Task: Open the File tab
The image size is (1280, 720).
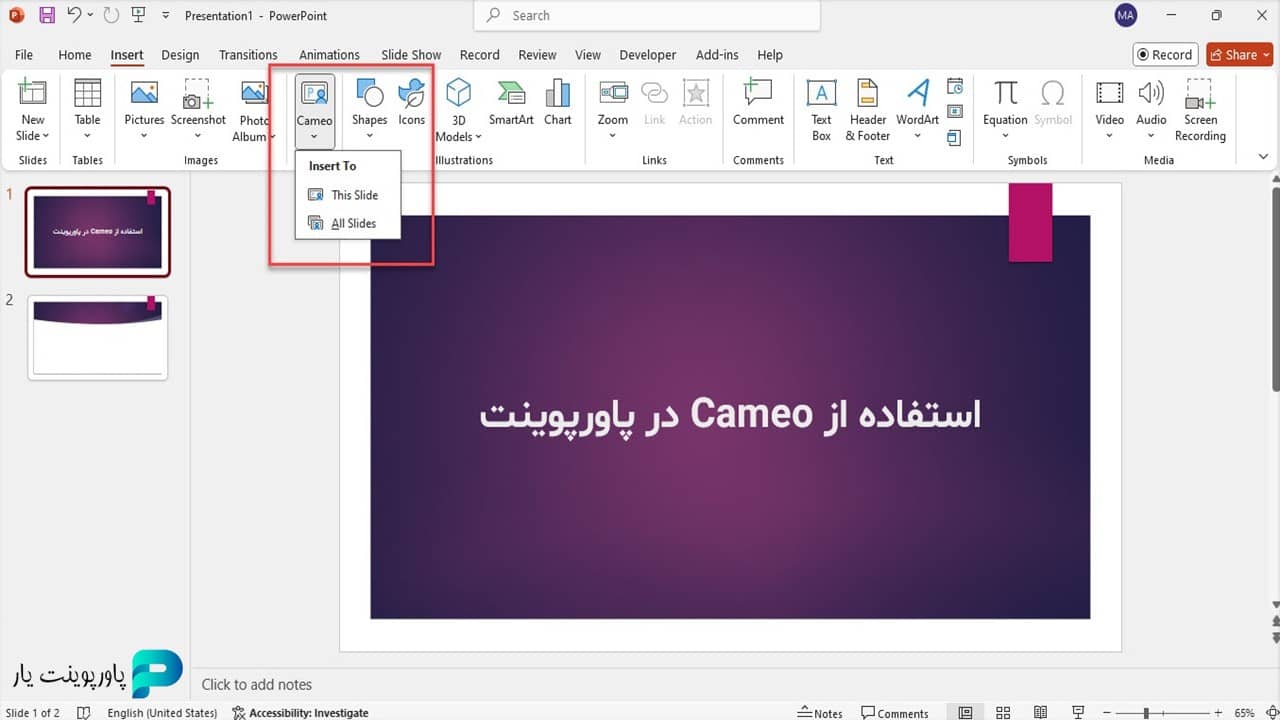Action: pos(24,55)
